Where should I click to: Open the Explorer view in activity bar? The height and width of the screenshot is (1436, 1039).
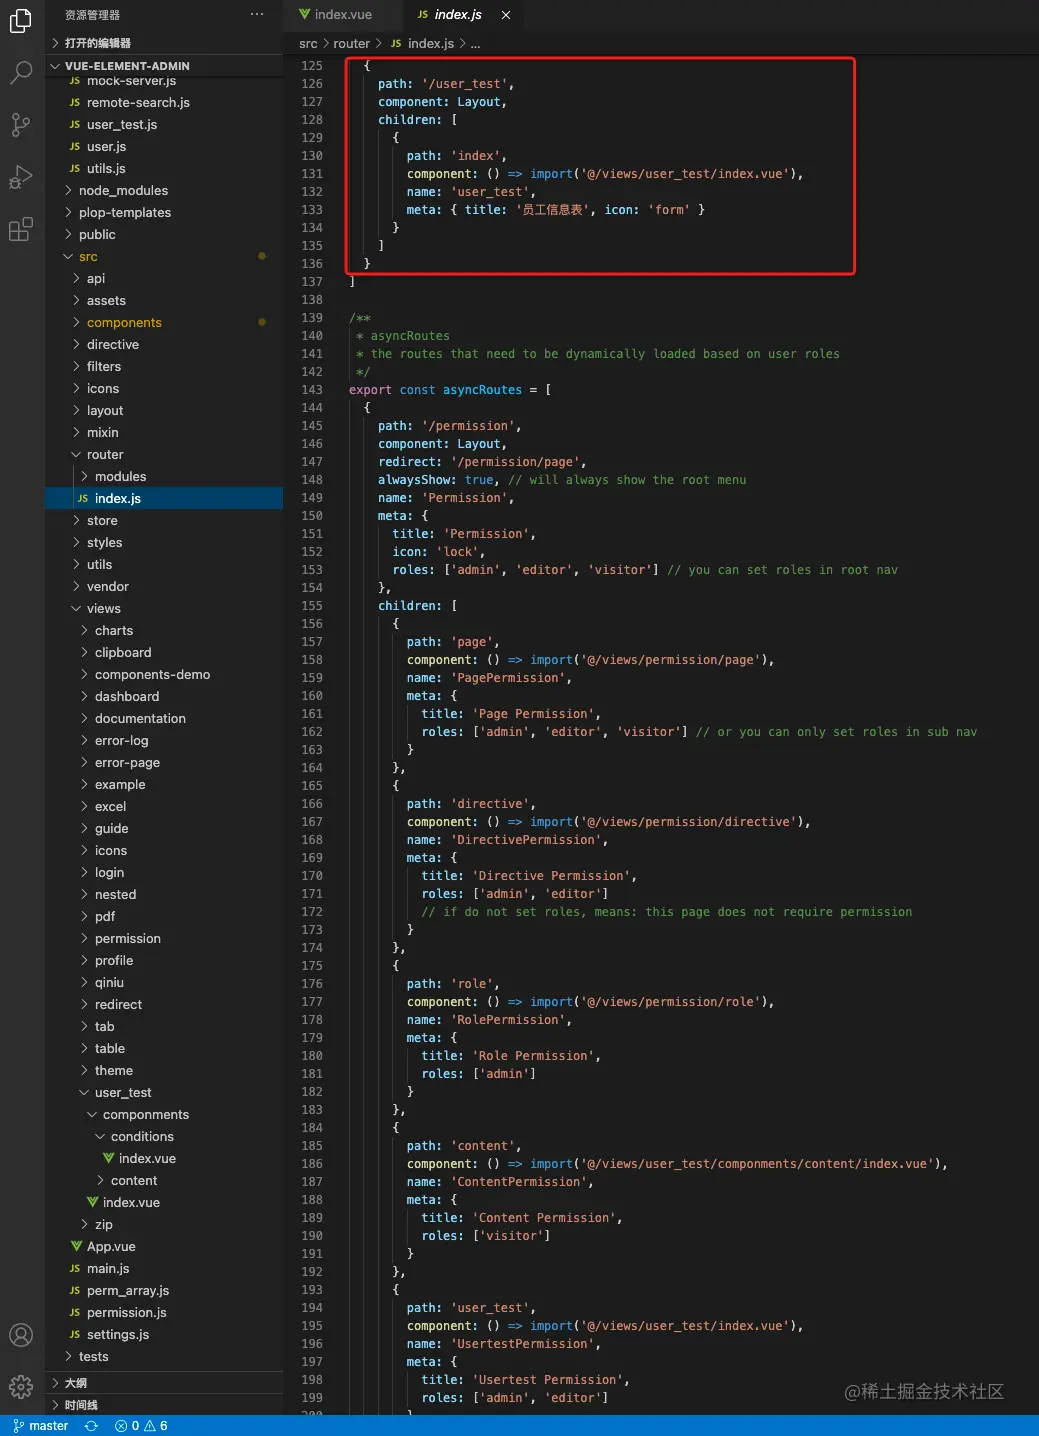pos(21,19)
